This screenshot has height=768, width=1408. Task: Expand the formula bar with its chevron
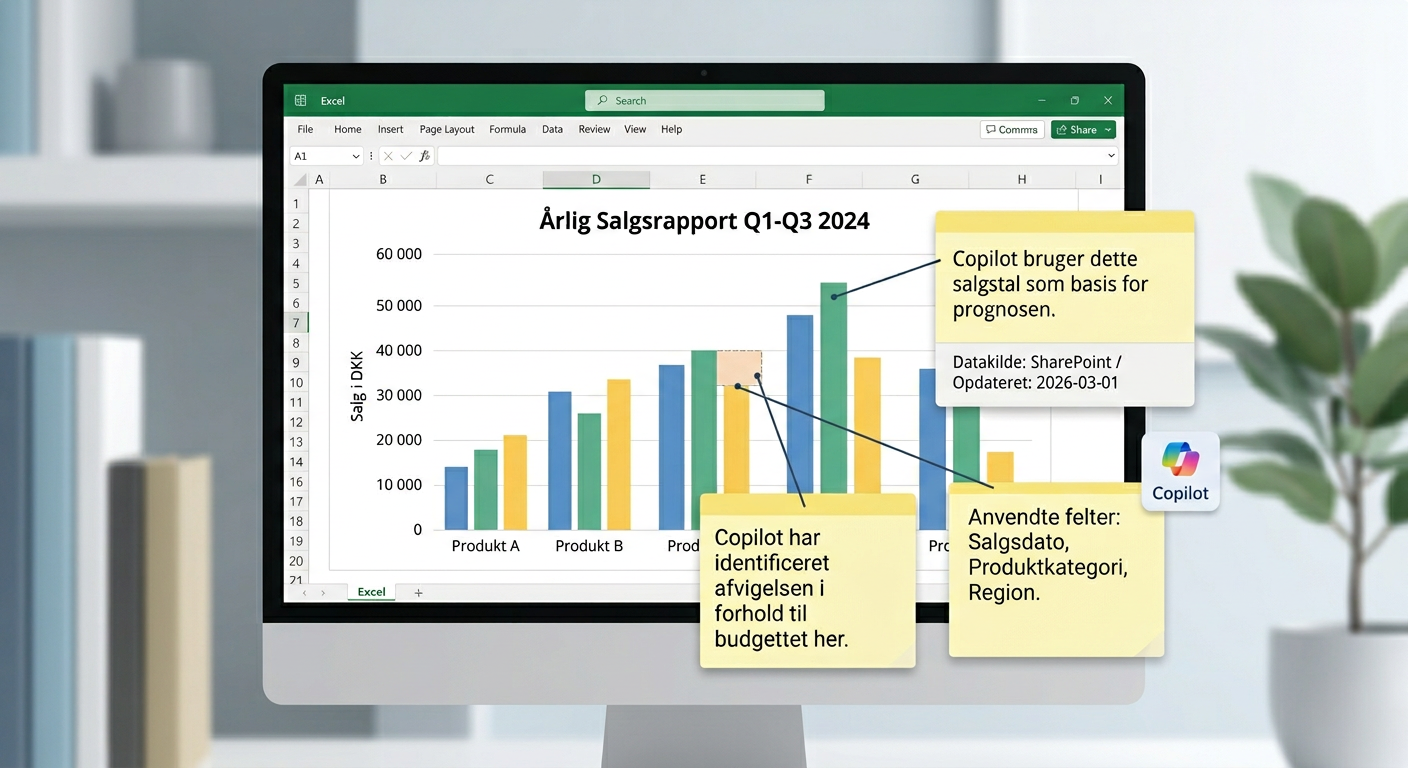pyautogui.click(x=1110, y=155)
